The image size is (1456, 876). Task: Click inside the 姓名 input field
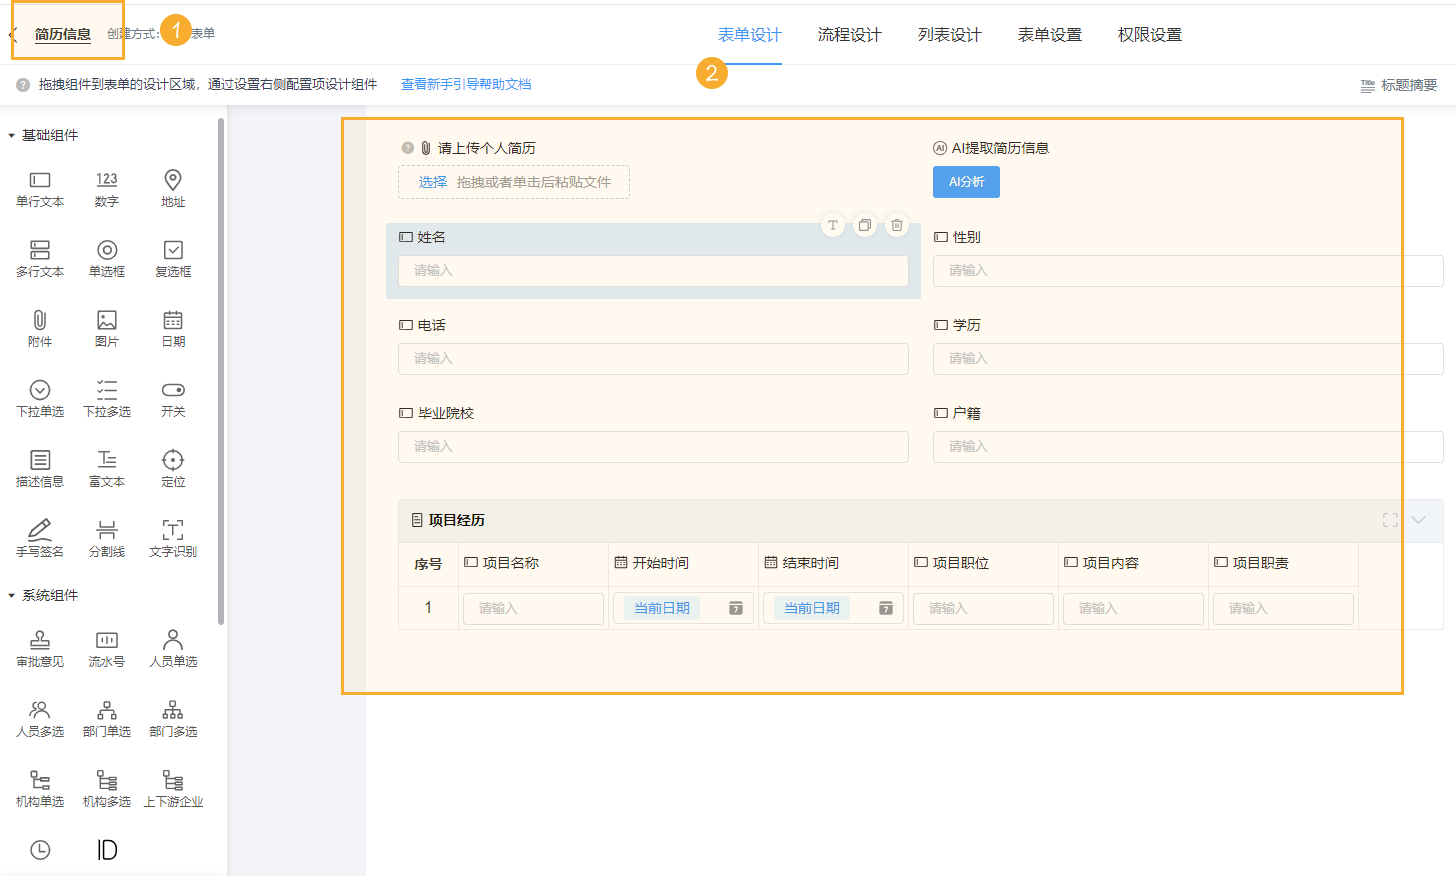[x=652, y=271]
